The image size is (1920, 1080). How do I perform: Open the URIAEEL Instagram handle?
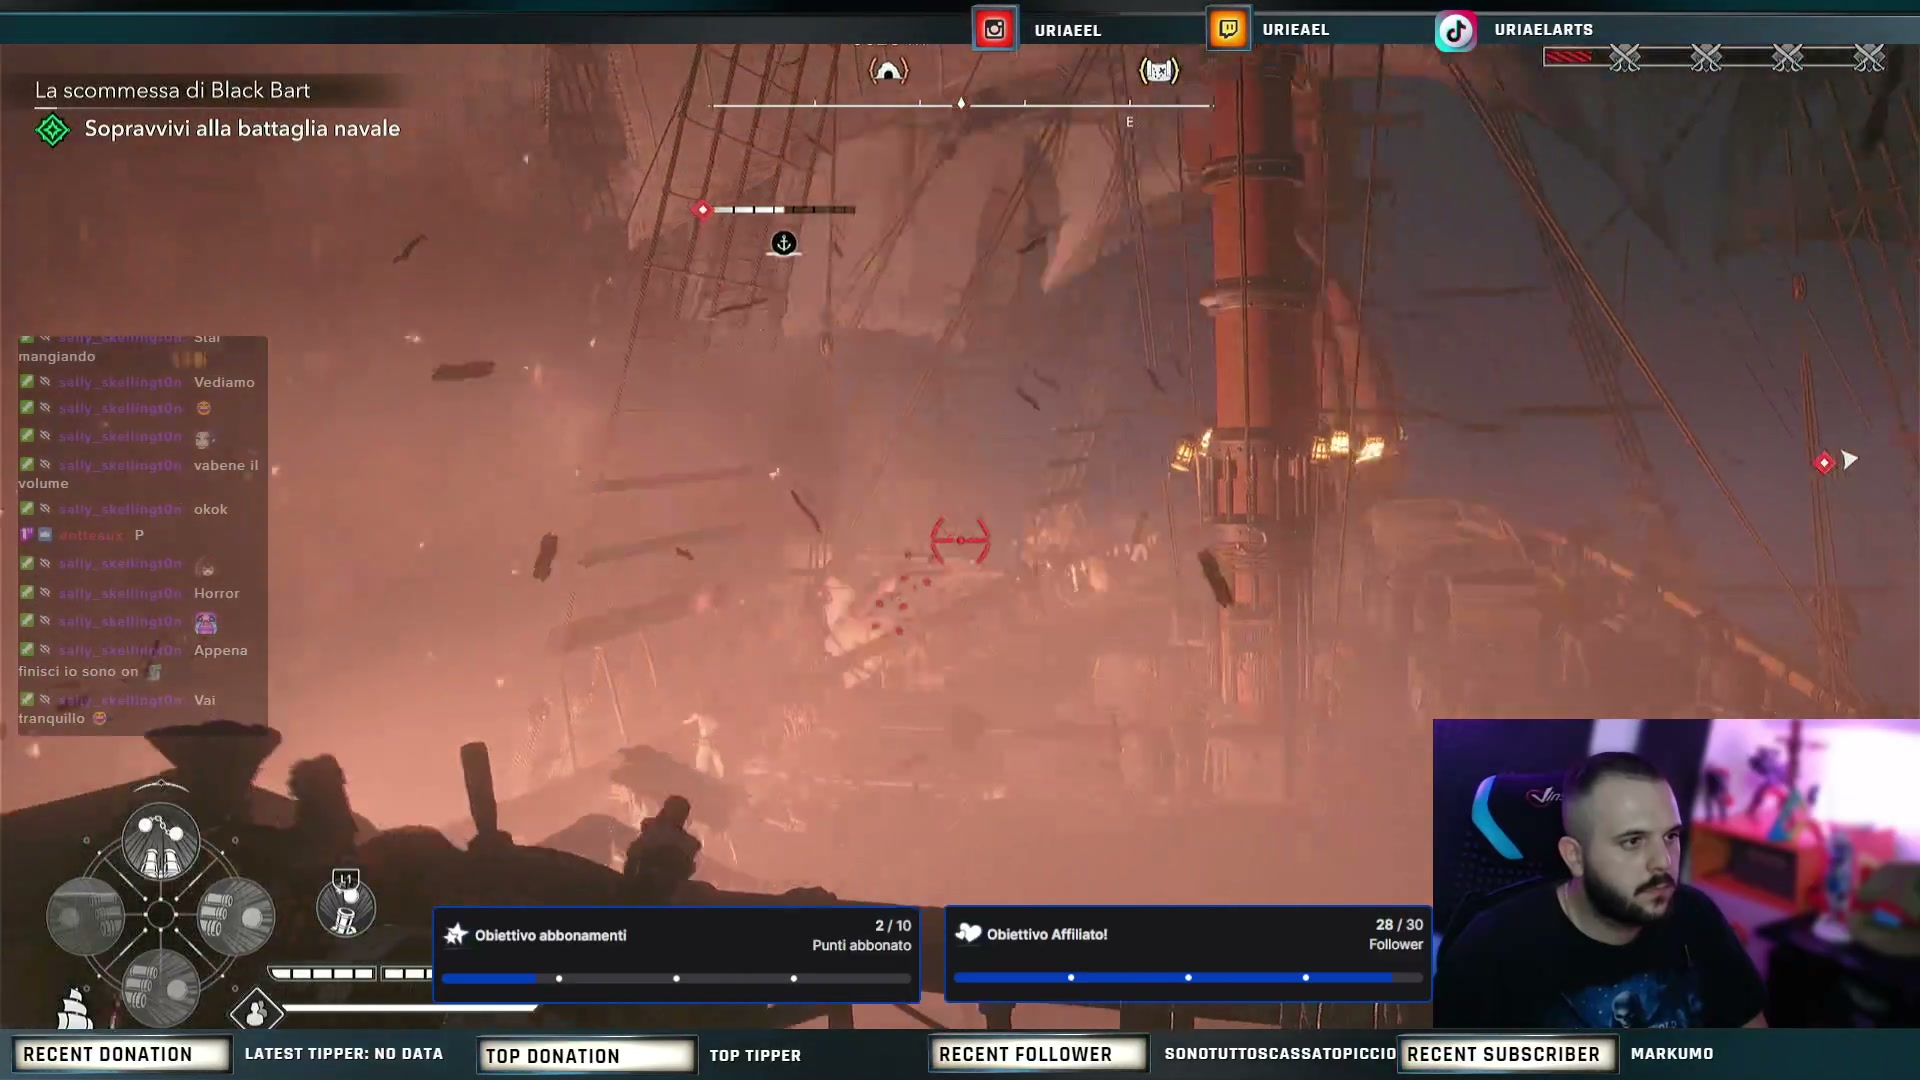(1067, 31)
